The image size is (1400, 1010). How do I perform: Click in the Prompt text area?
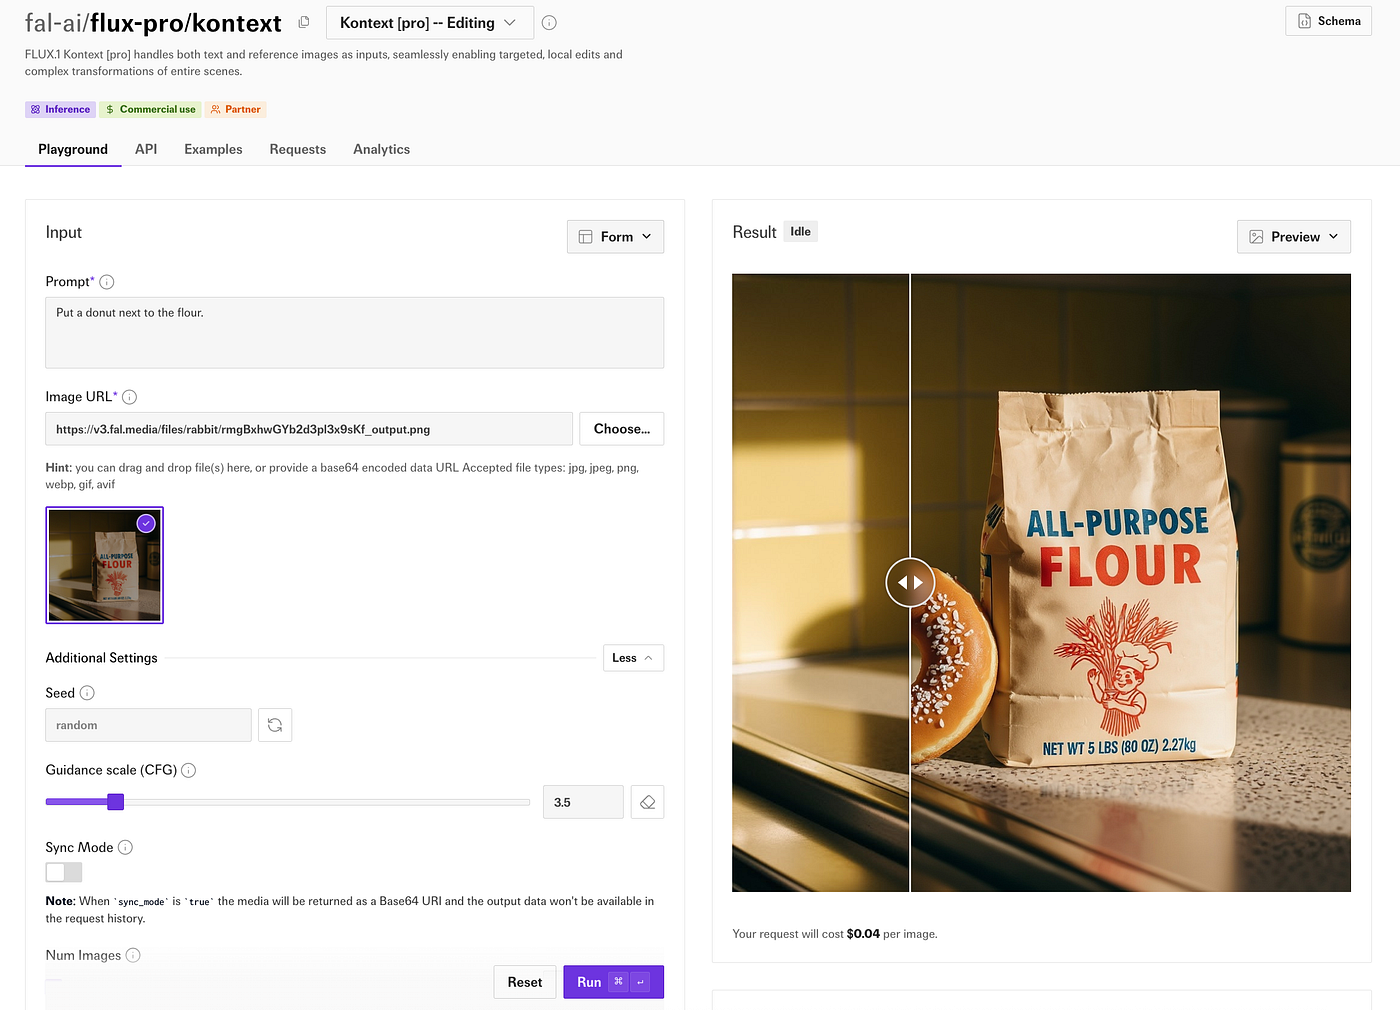[354, 333]
